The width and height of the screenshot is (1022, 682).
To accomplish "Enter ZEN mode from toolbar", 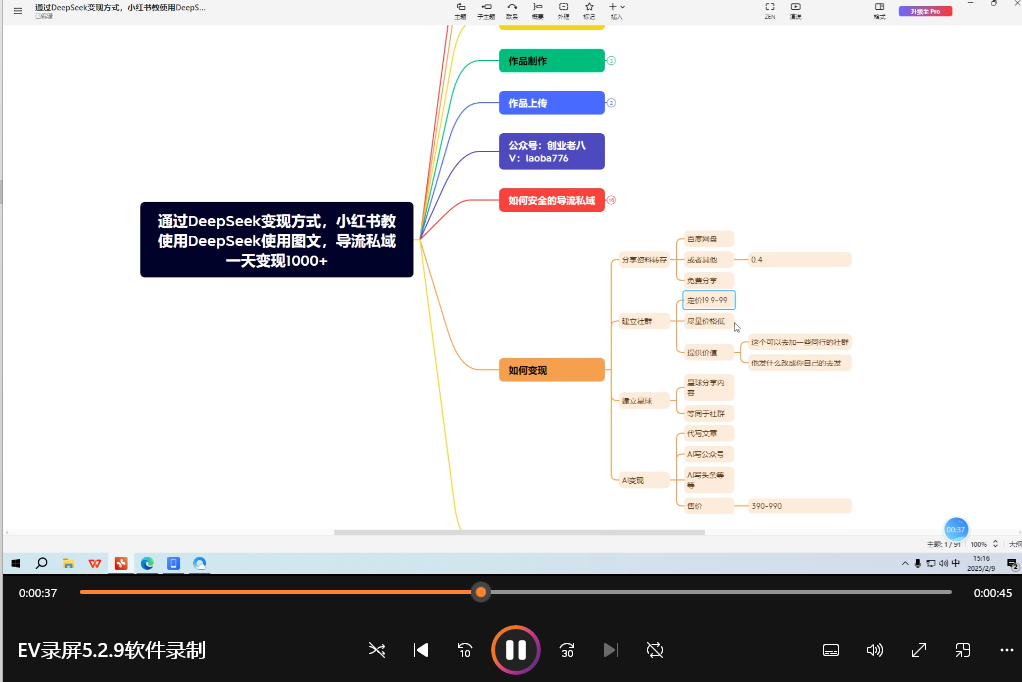I will [770, 10].
